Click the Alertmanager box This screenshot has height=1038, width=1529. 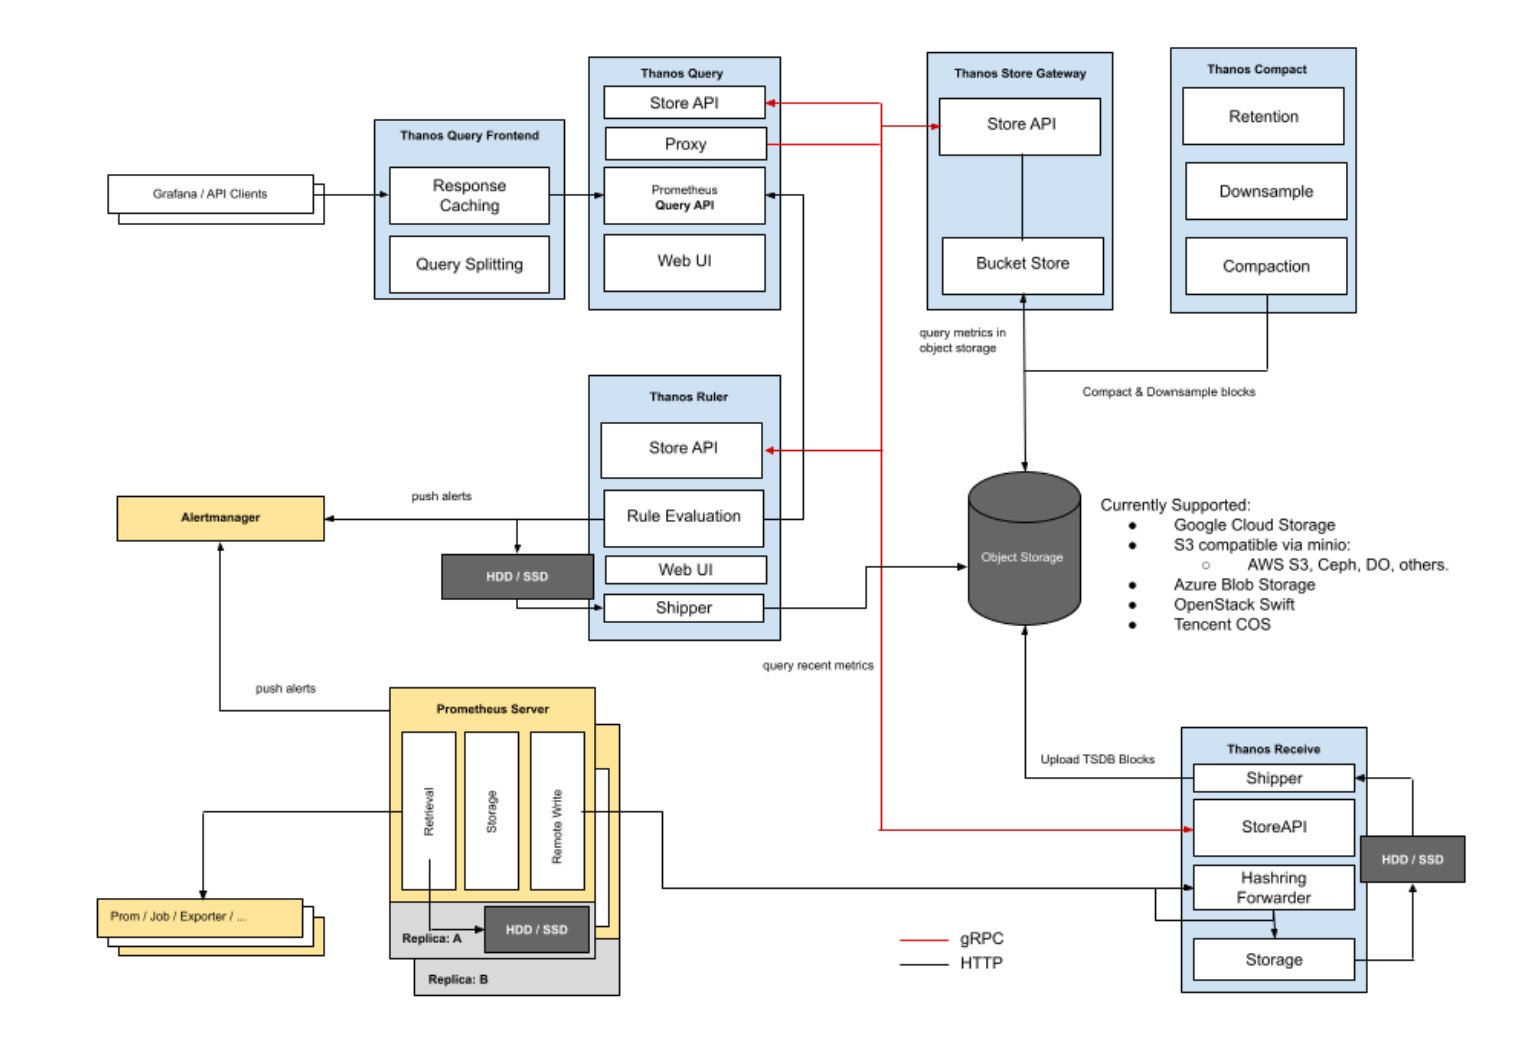[220, 518]
